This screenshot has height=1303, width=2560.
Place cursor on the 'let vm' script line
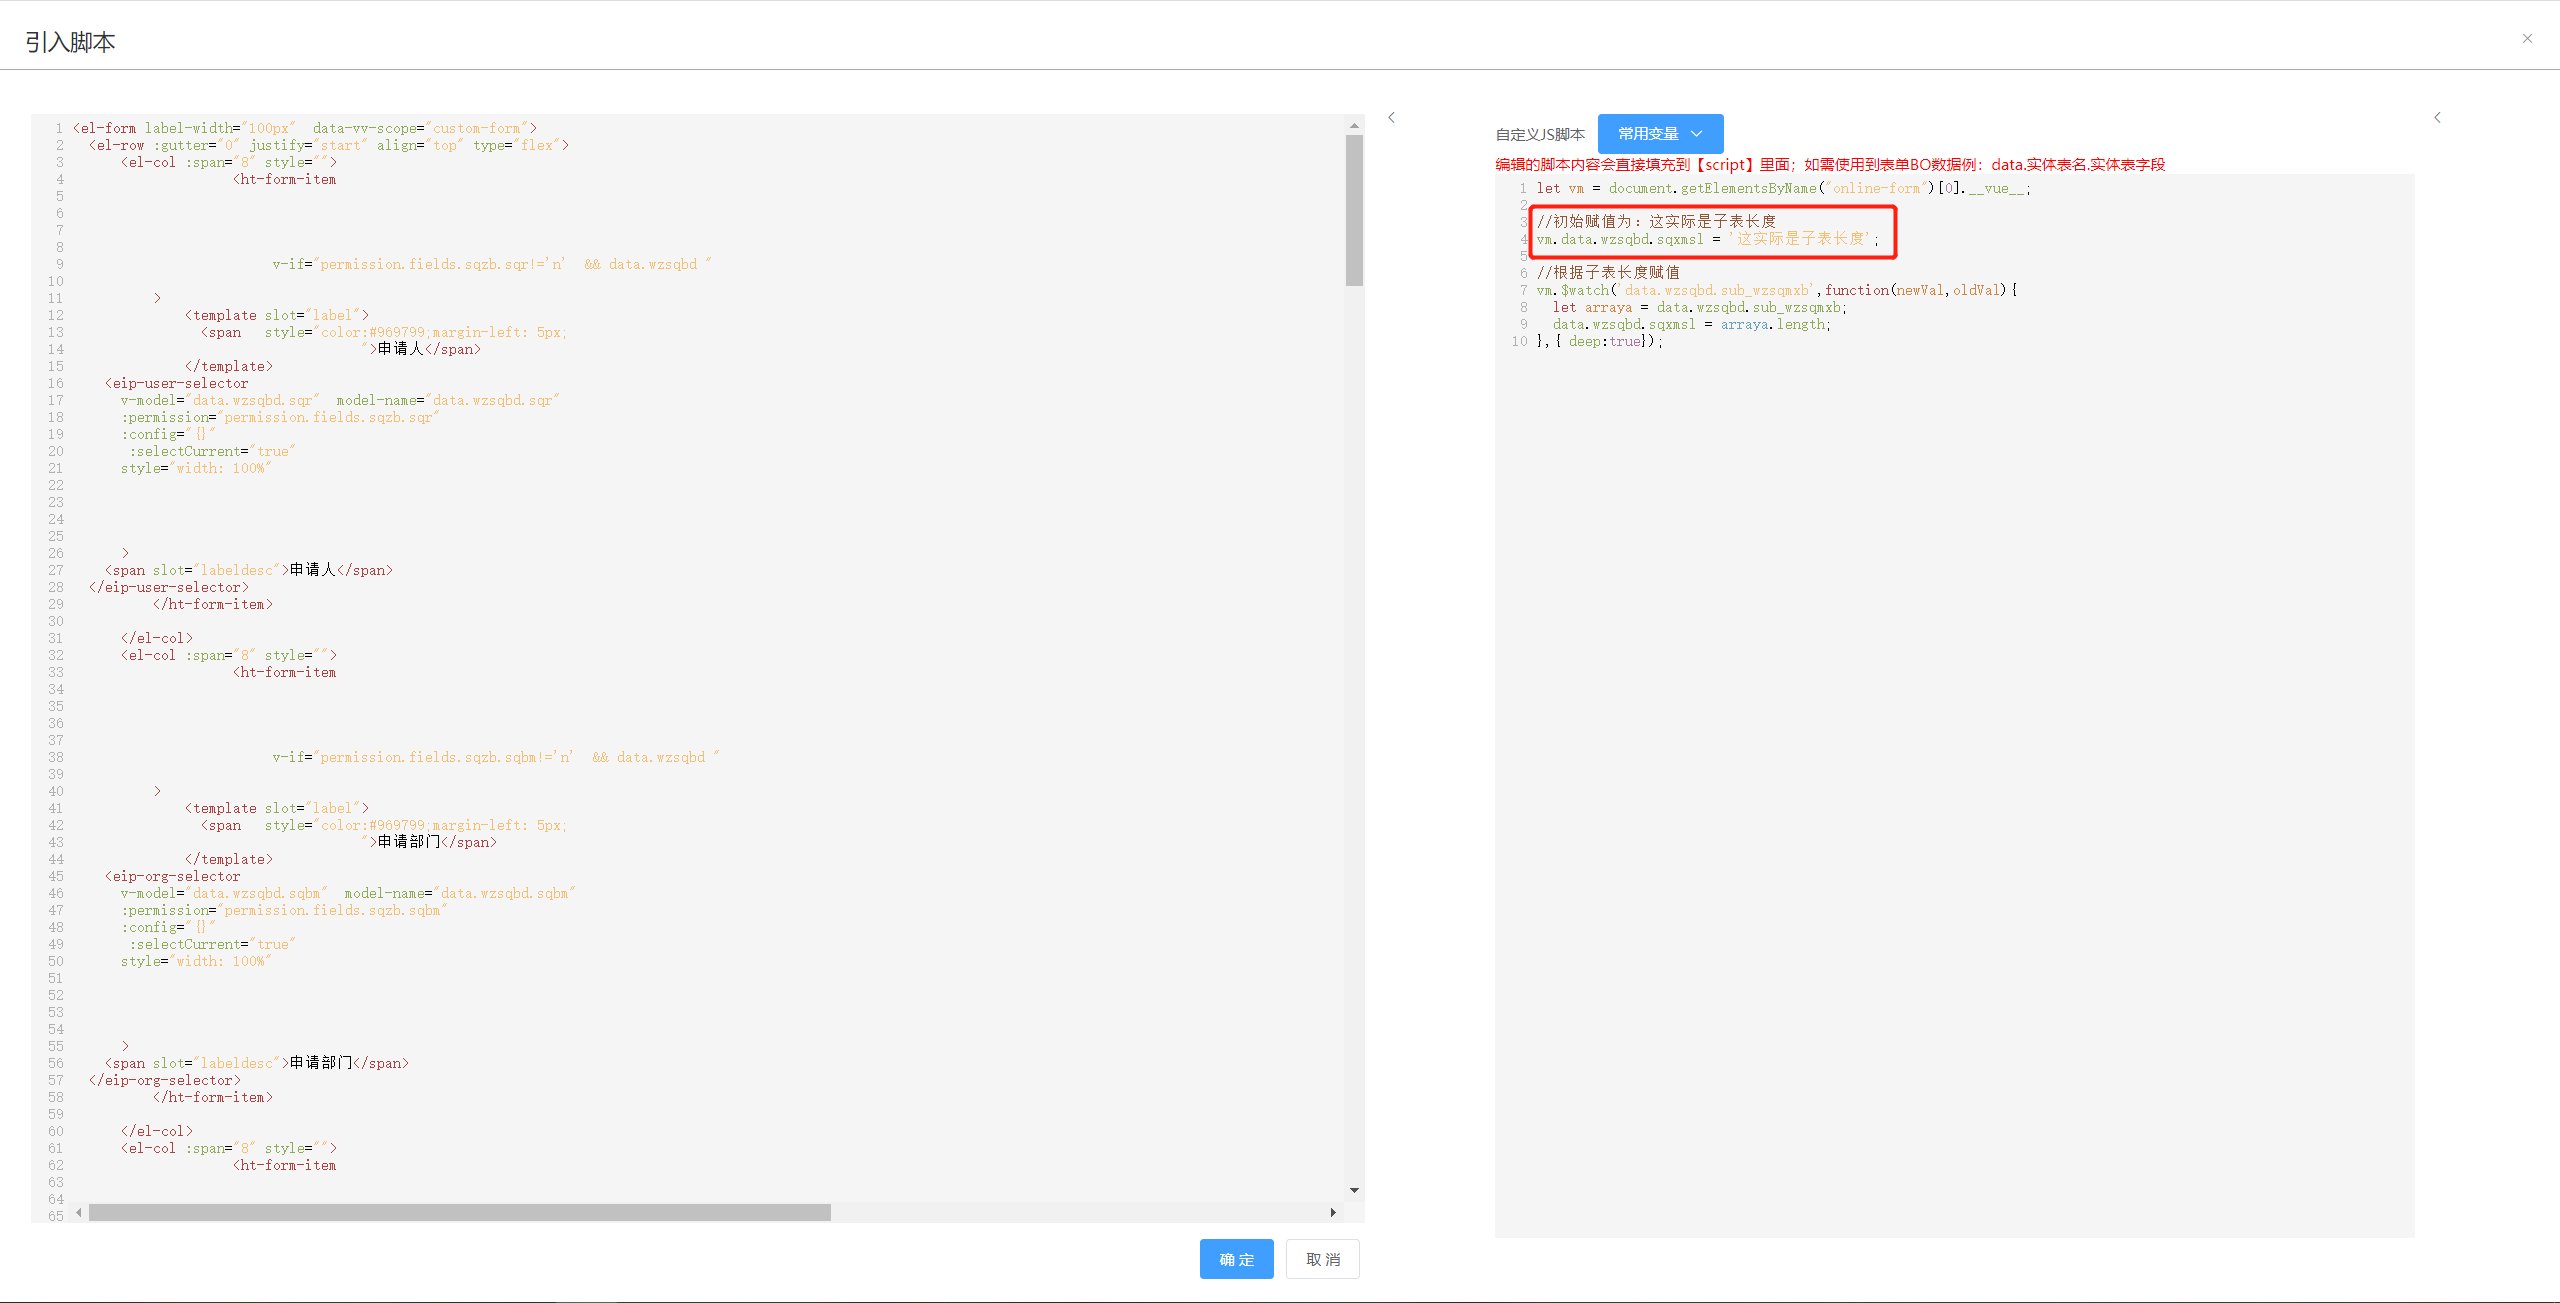click(1782, 188)
